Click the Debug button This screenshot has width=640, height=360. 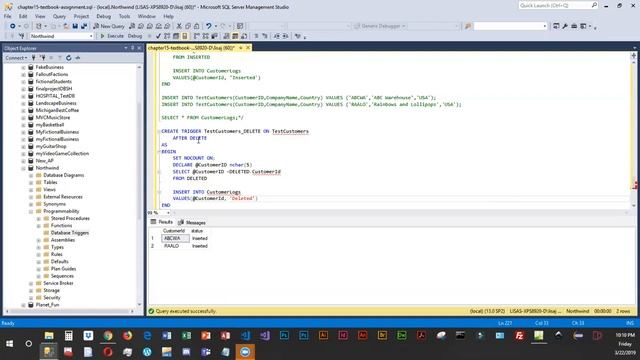coord(135,36)
